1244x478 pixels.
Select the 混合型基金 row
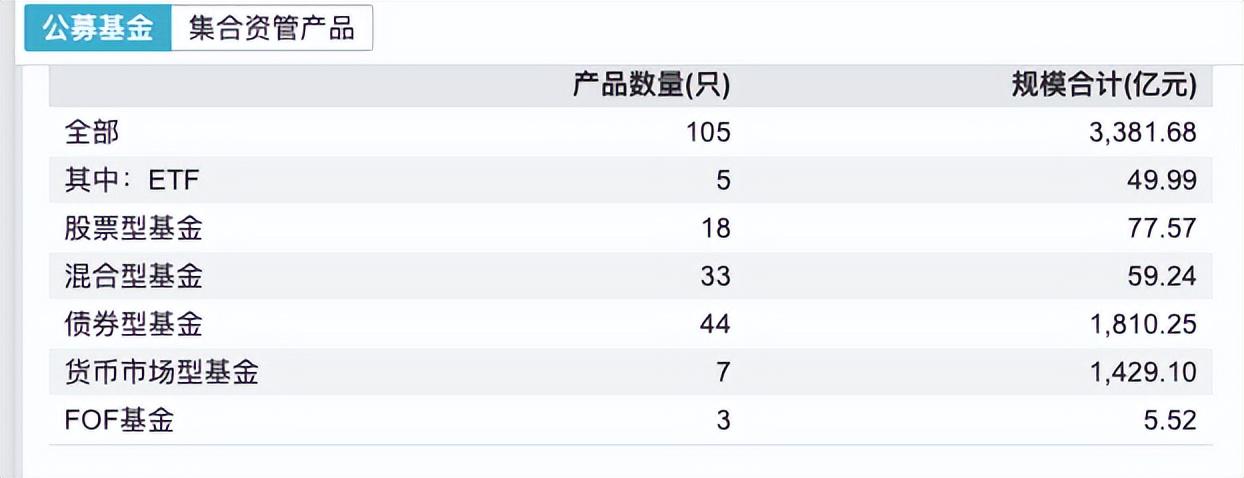point(631,276)
